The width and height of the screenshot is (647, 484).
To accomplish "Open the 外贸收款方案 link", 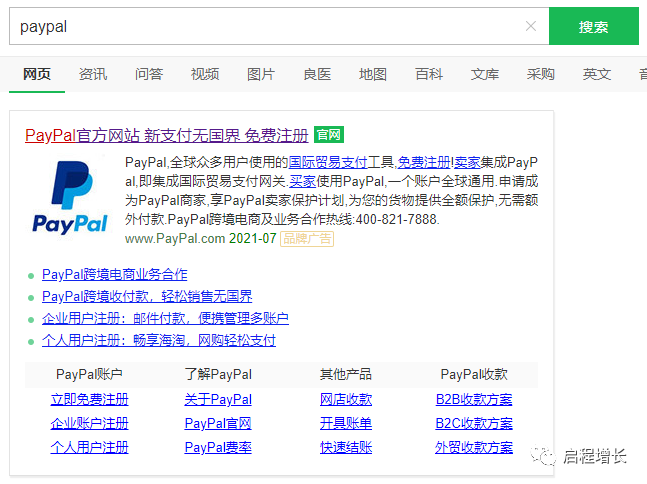I will pos(474,447).
